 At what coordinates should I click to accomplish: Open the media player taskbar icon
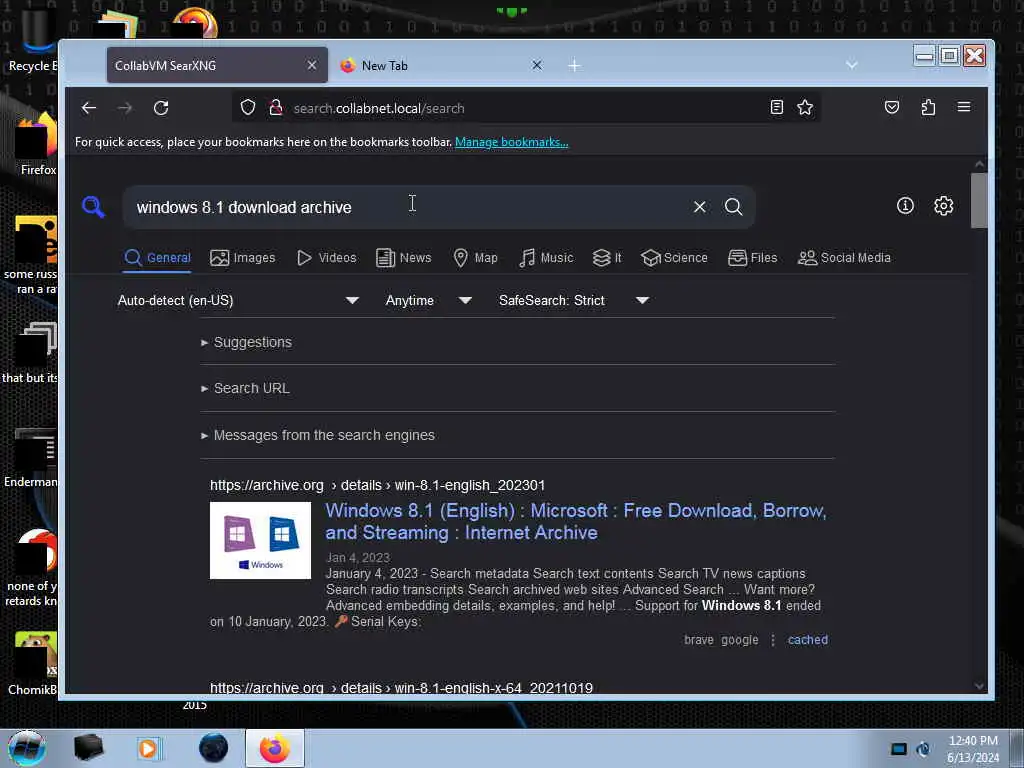coord(148,748)
